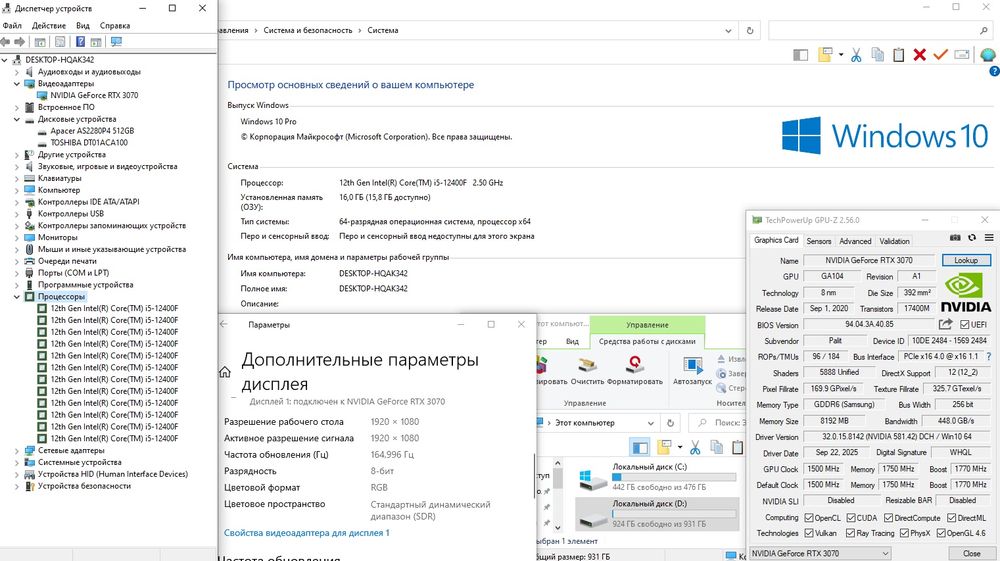Click the BIOS export share icon in GPU-Z
The height and width of the screenshot is (561, 1000).
click(x=946, y=324)
